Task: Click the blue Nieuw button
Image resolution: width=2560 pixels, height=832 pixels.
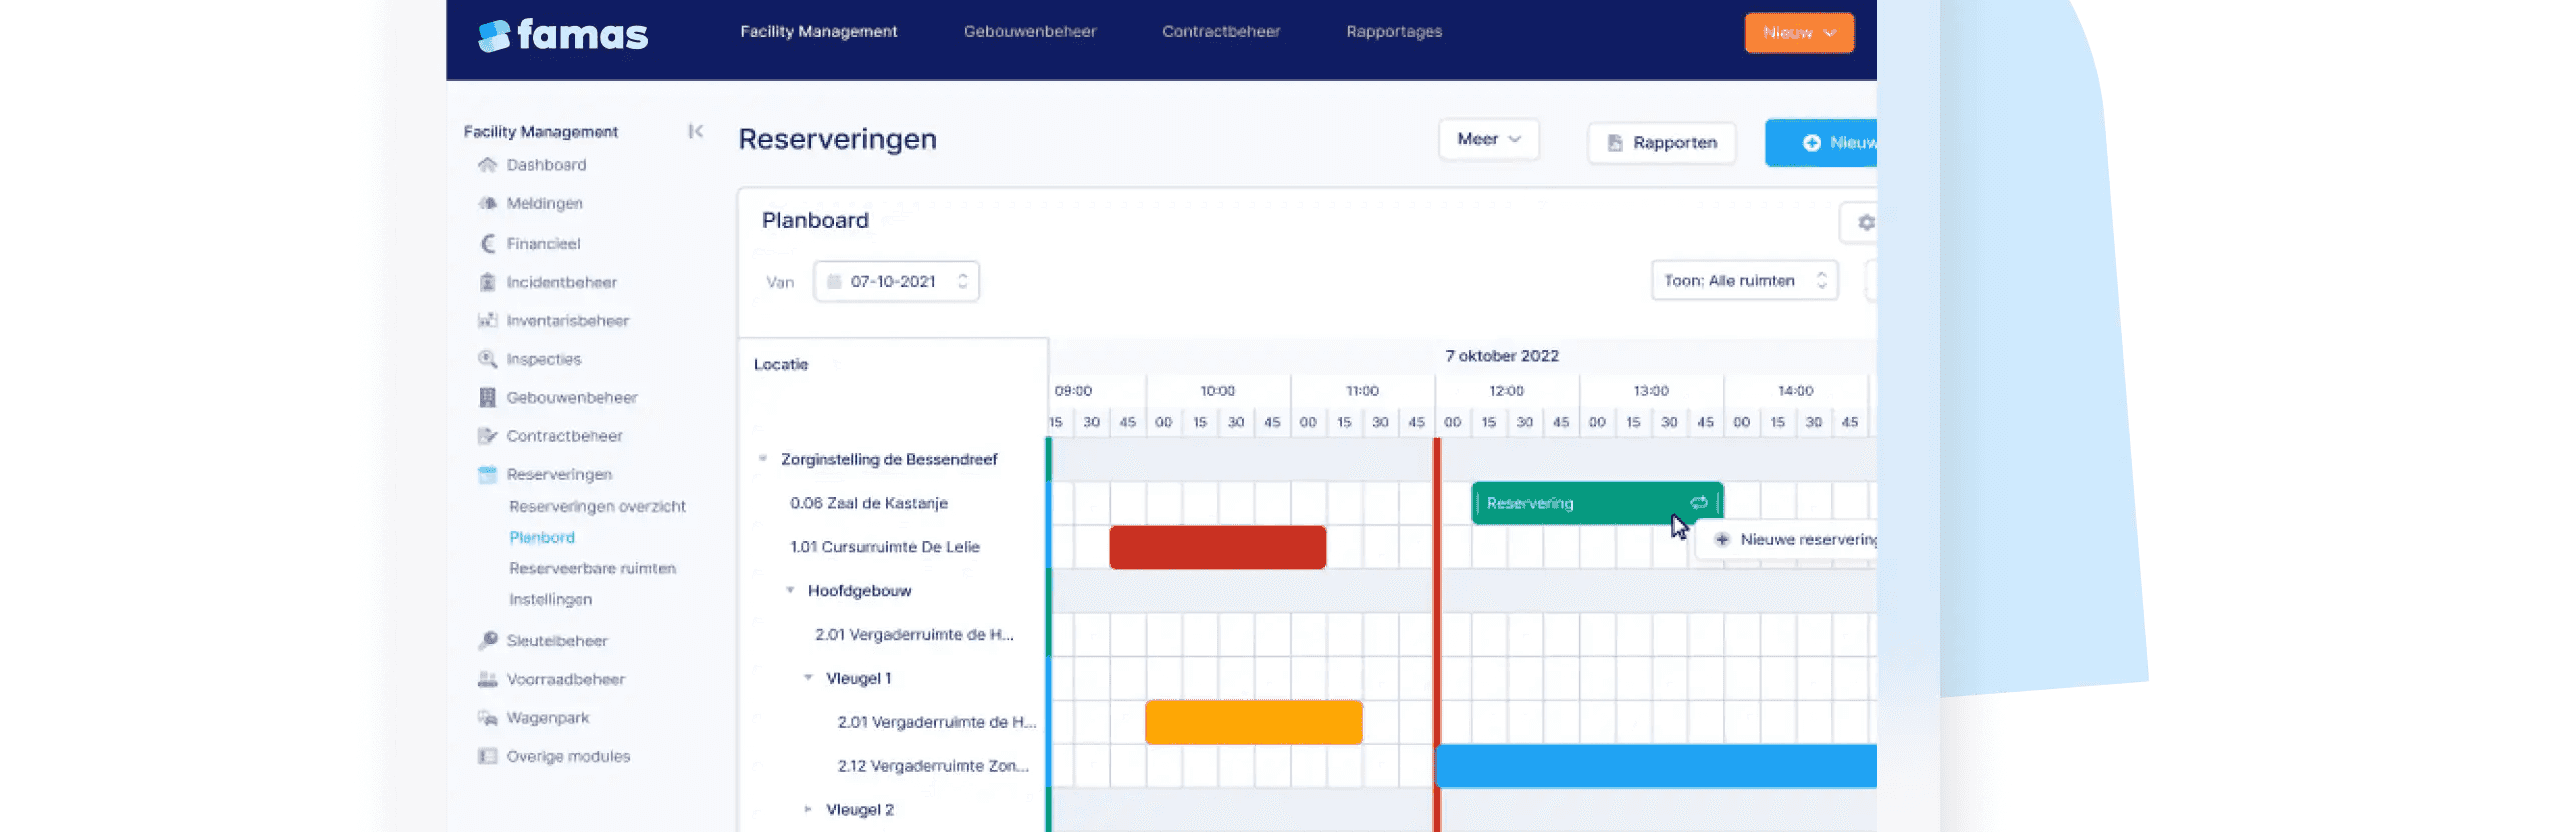Action: [1821, 143]
